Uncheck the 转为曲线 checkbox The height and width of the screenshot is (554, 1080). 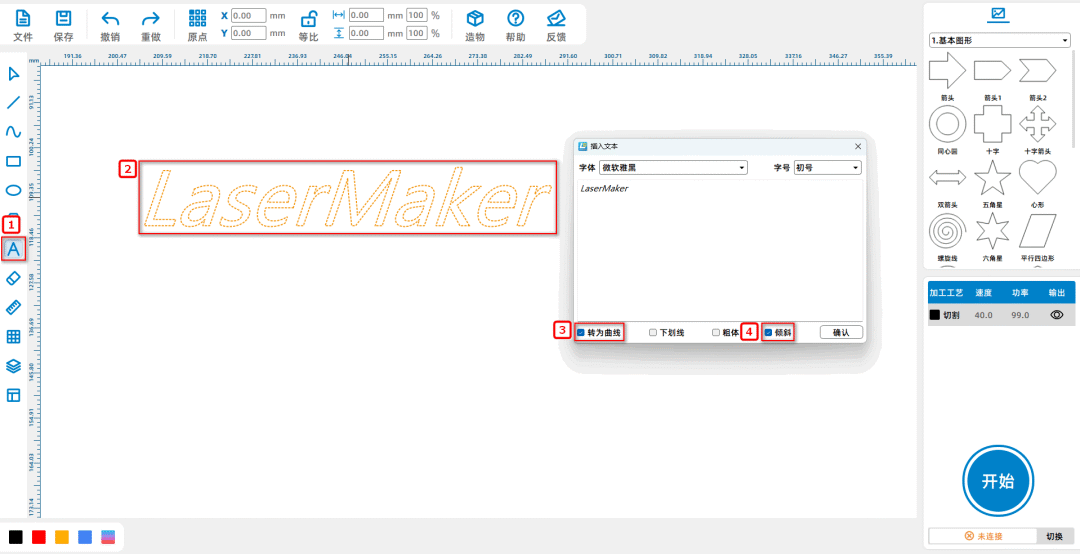pos(581,332)
